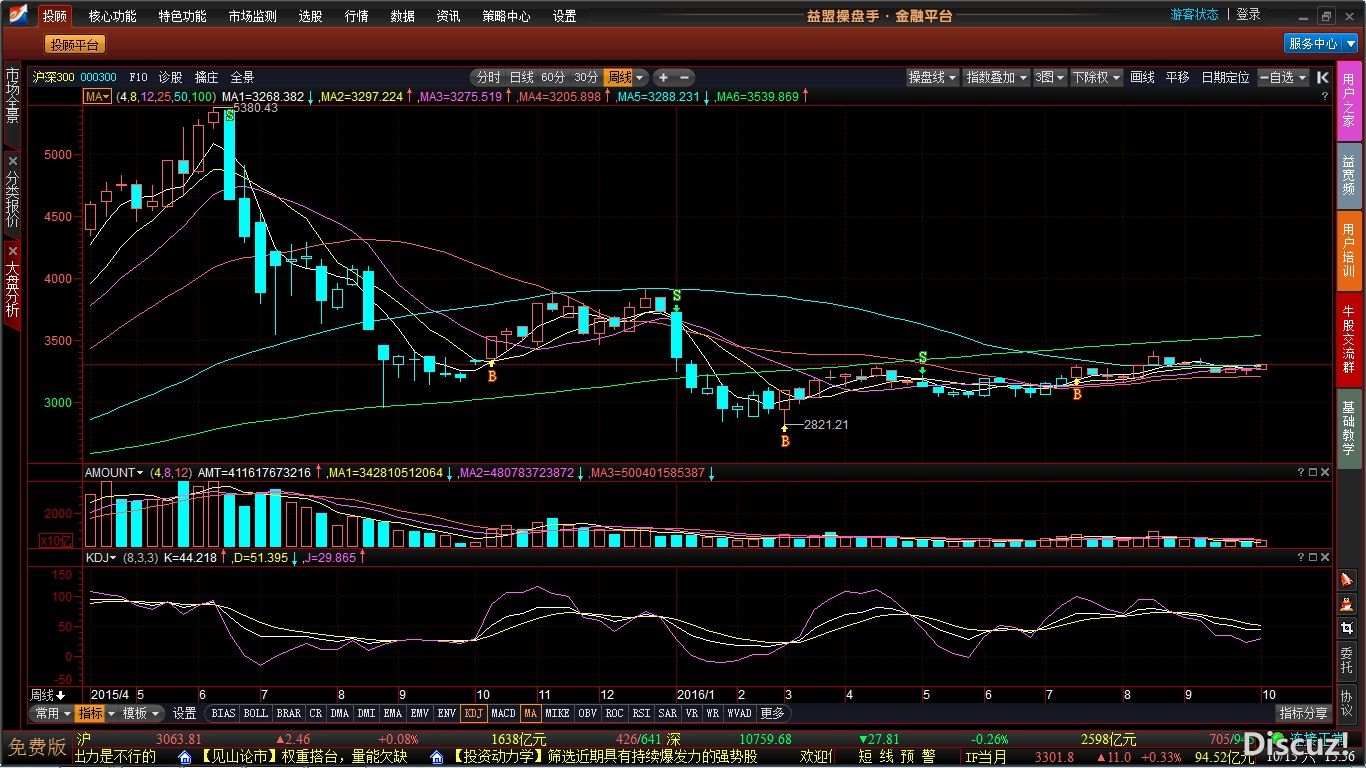Open the 模板 dropdown in indicator bar
The height and width of the screenshot is (768, 1366).
coord(141,713)
